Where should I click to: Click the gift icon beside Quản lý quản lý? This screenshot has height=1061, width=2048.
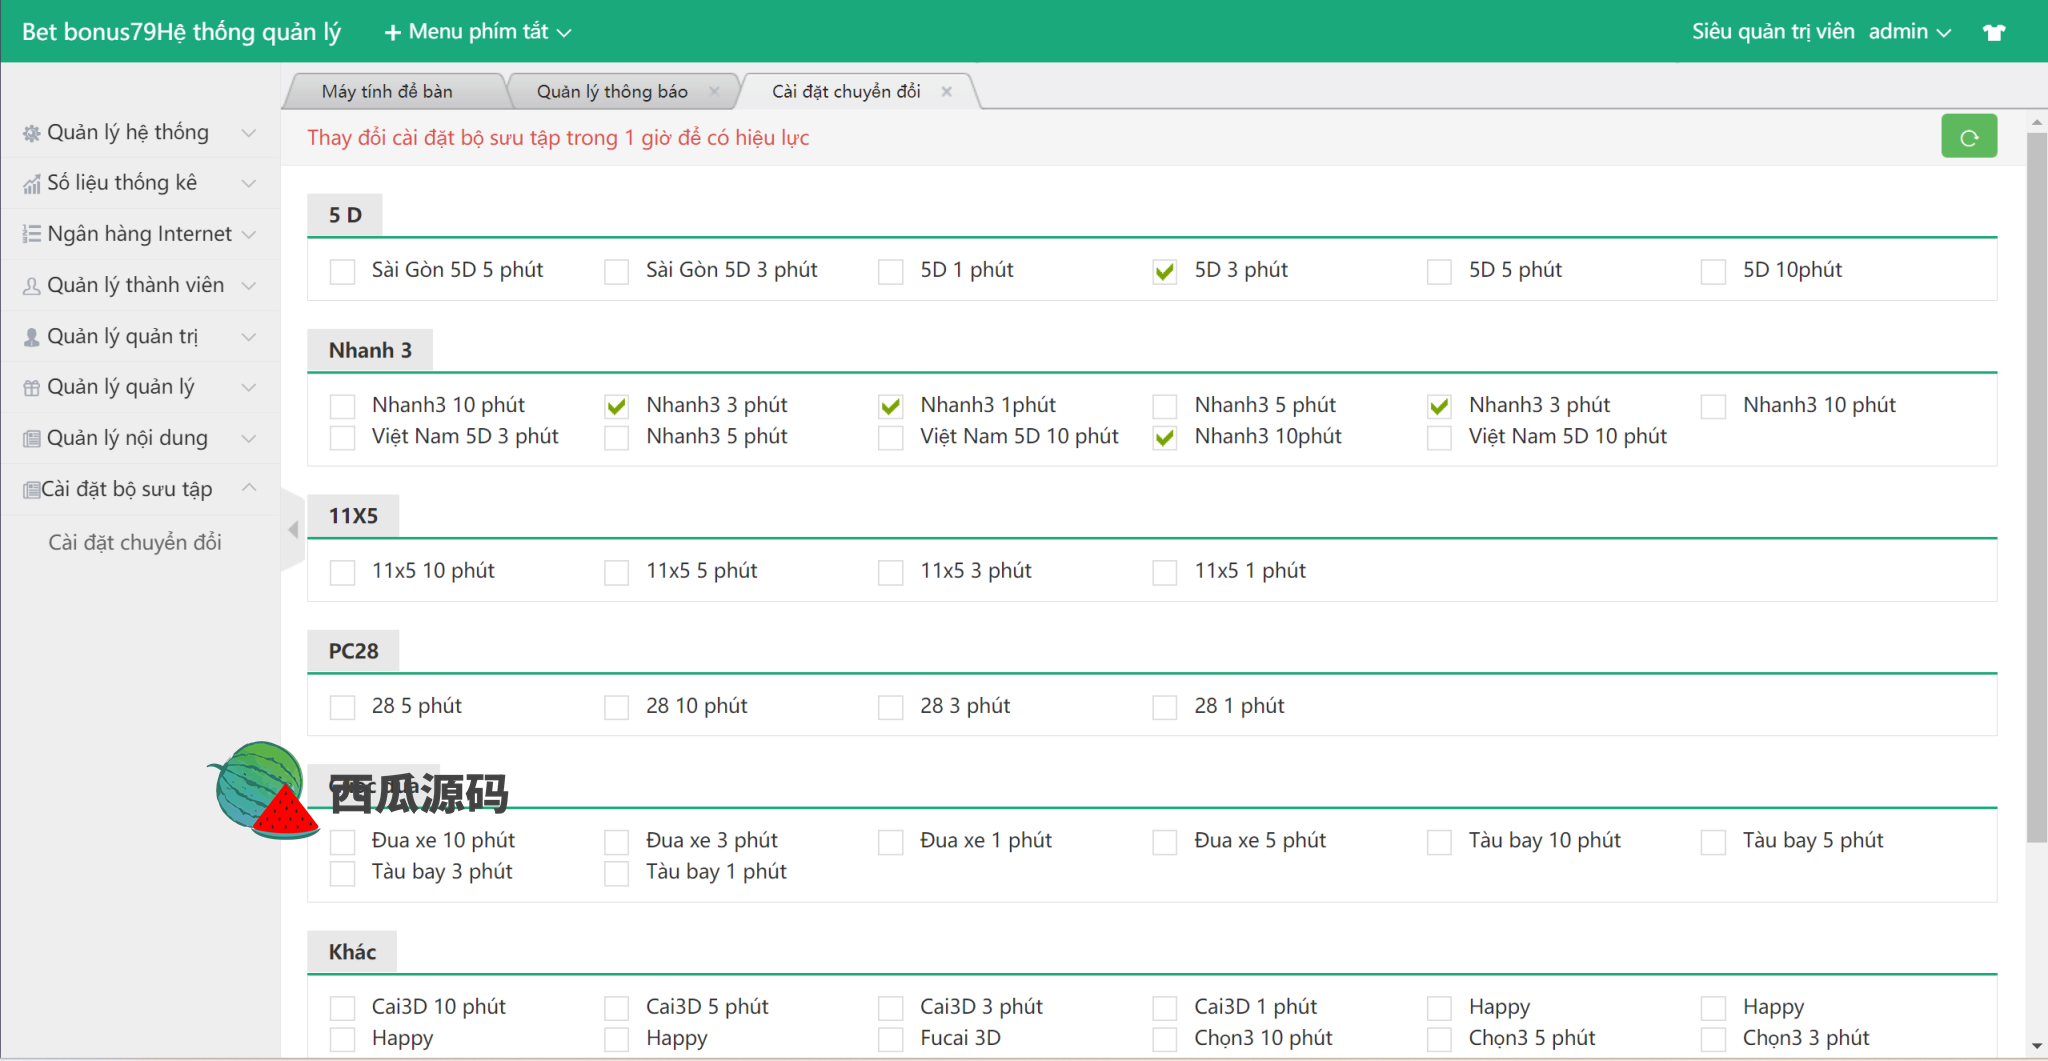click(x=32, y=388)
